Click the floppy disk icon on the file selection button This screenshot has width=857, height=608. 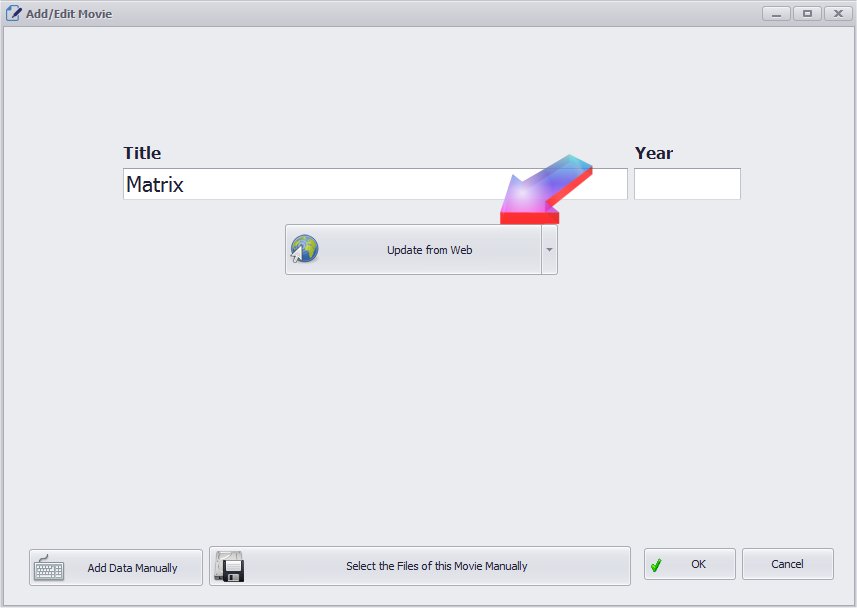point(230,566)
